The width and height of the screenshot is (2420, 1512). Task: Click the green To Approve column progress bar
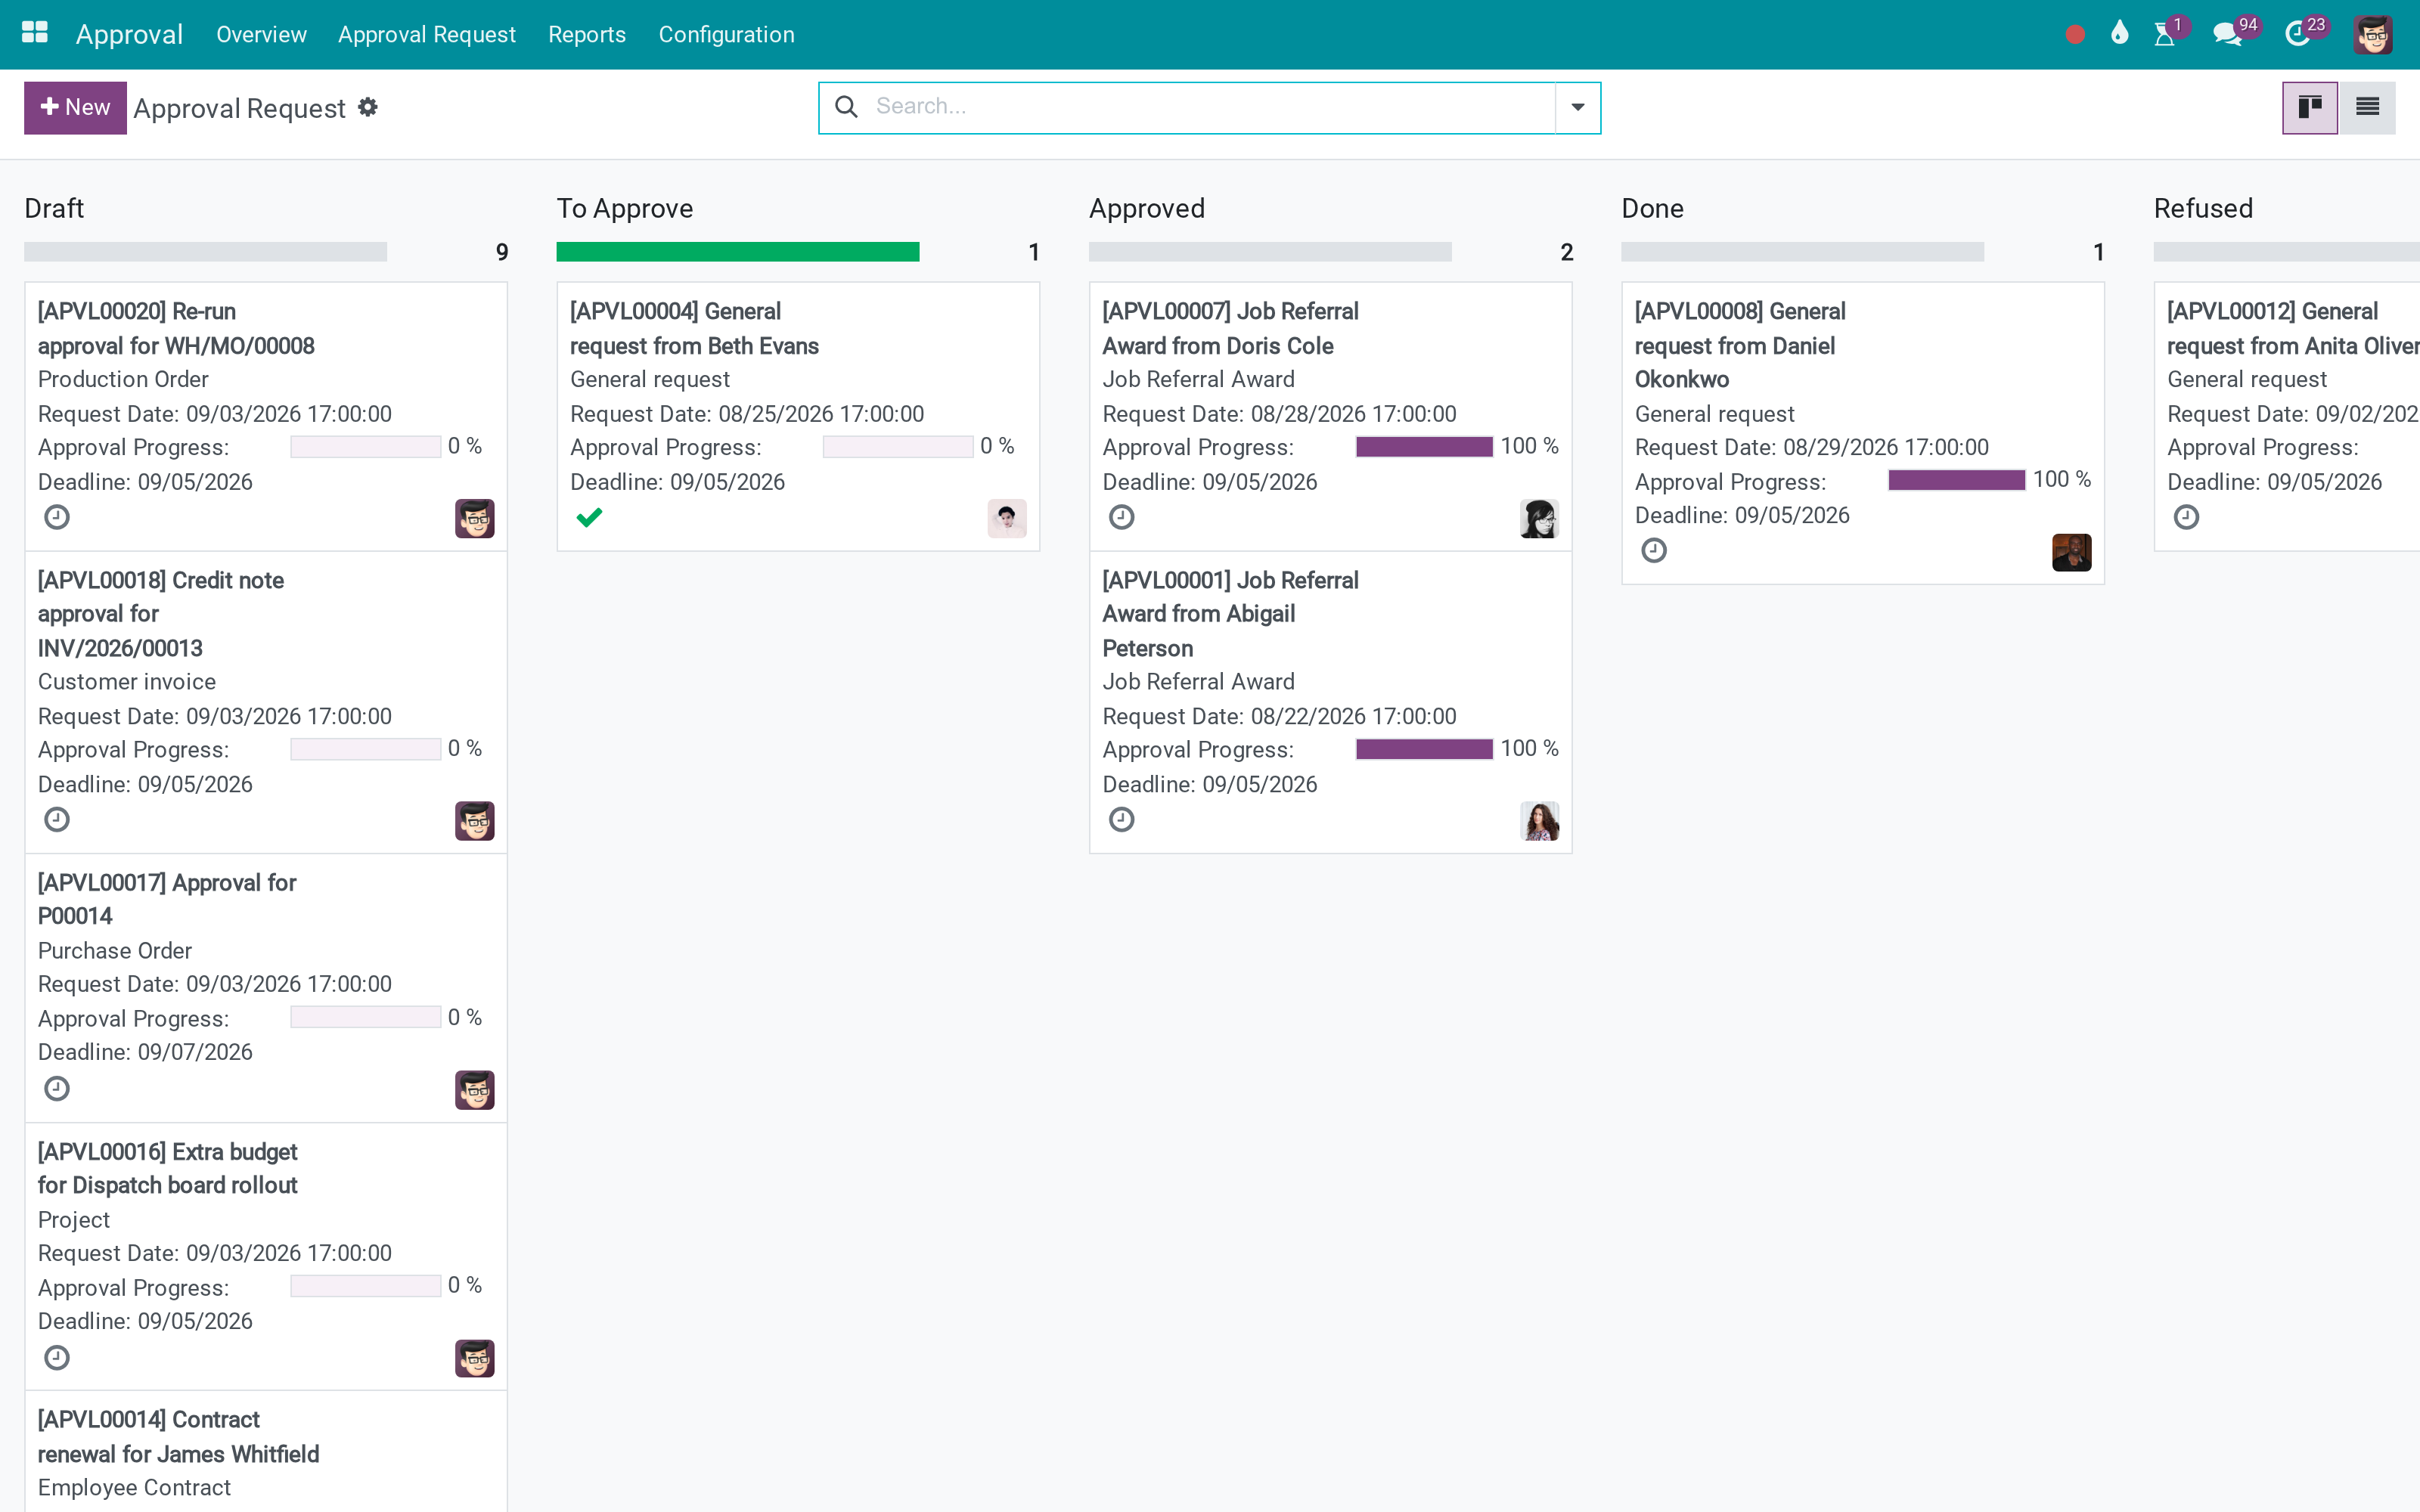(738, 252)
